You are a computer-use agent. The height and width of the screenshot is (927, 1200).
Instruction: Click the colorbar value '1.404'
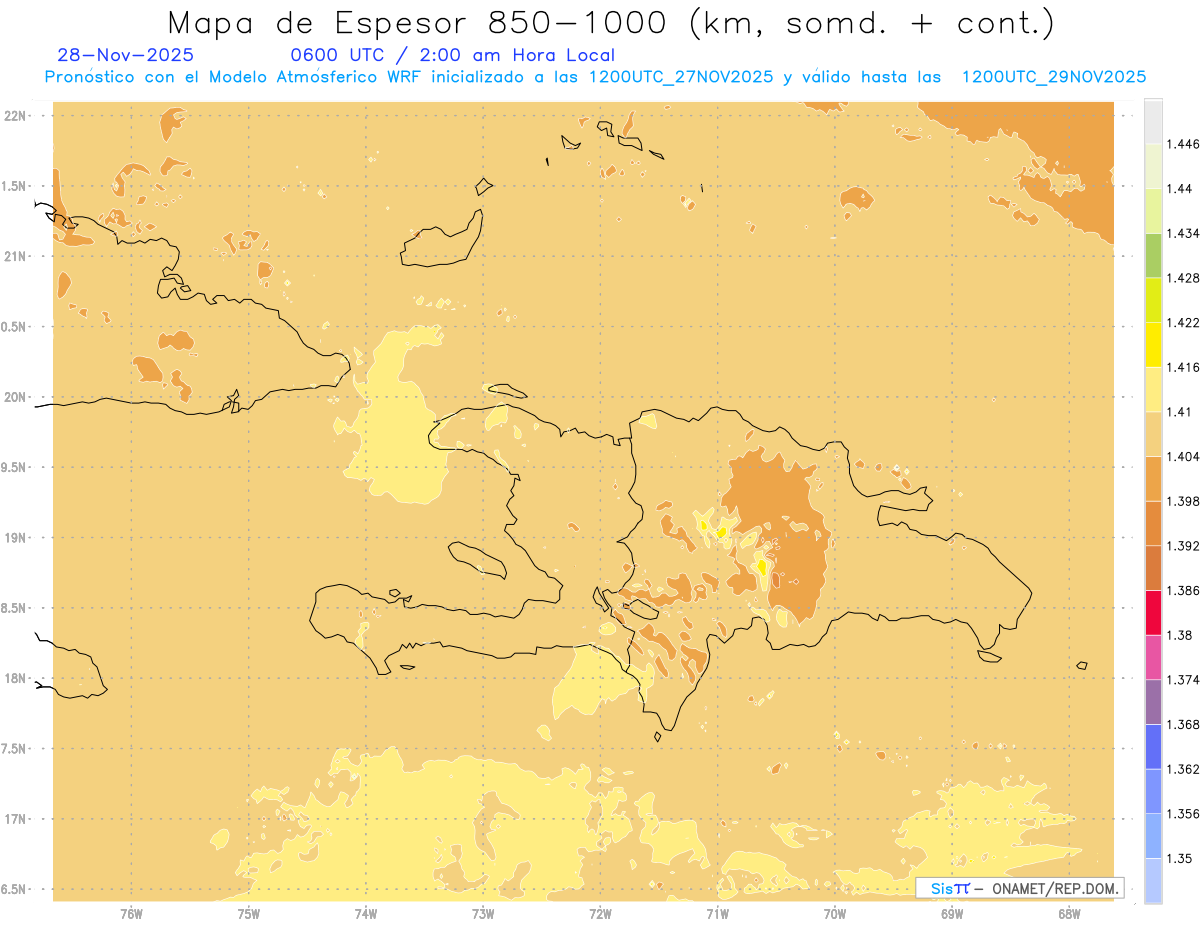(x=1184, y=456)
